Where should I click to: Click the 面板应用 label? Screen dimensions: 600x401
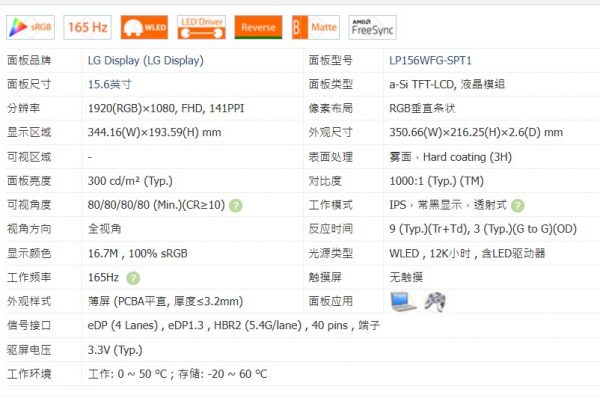[x=331, y=302]
